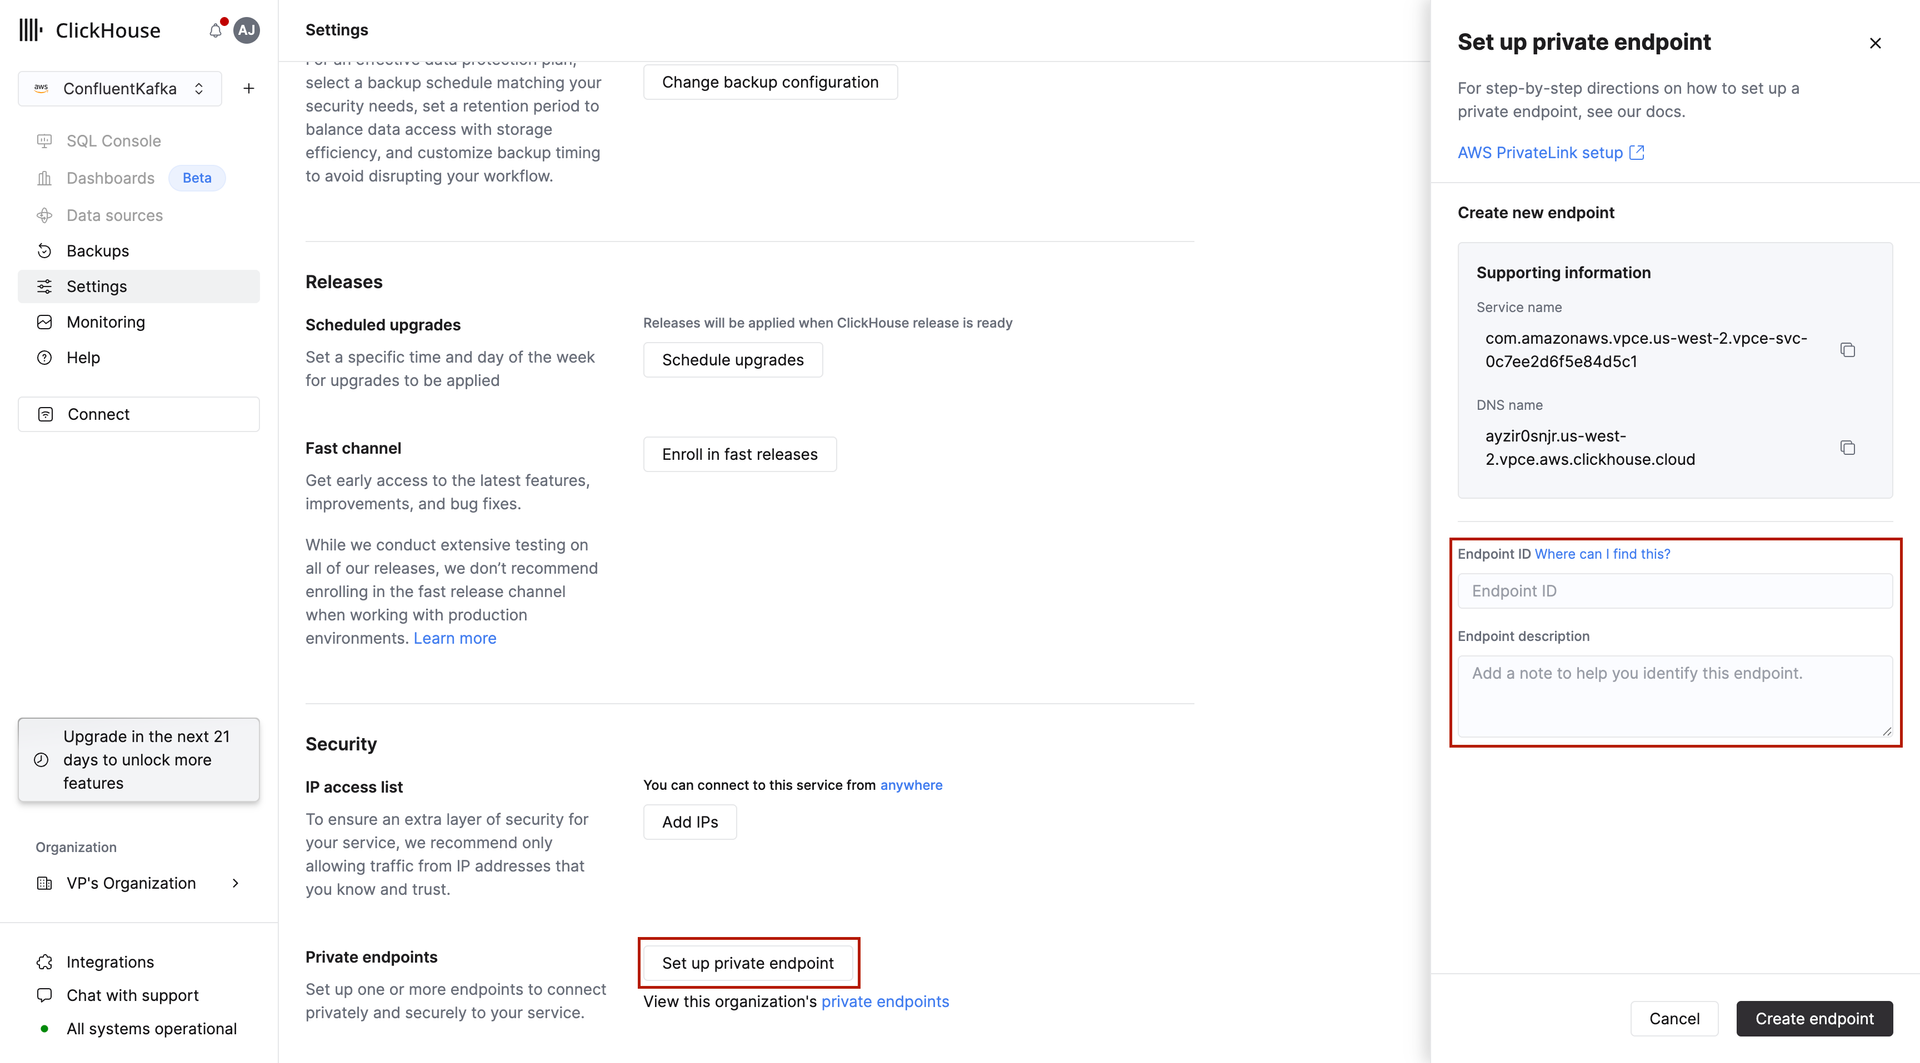The height and width of the screenshot is (1063, 1920).
Task: Open notifications via the bell icon
Action: click(x=214, y=30)
